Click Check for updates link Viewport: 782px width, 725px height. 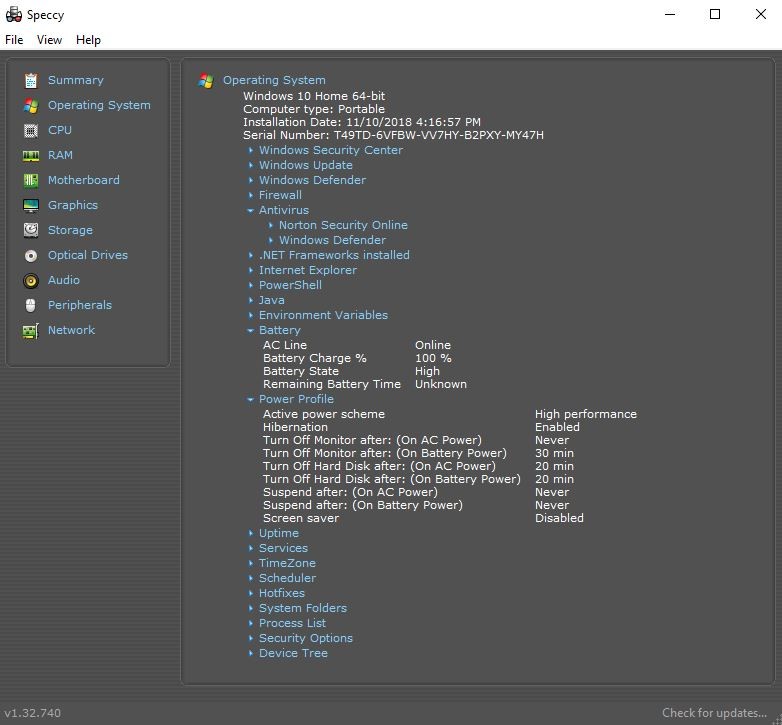(x=714, y=713)
